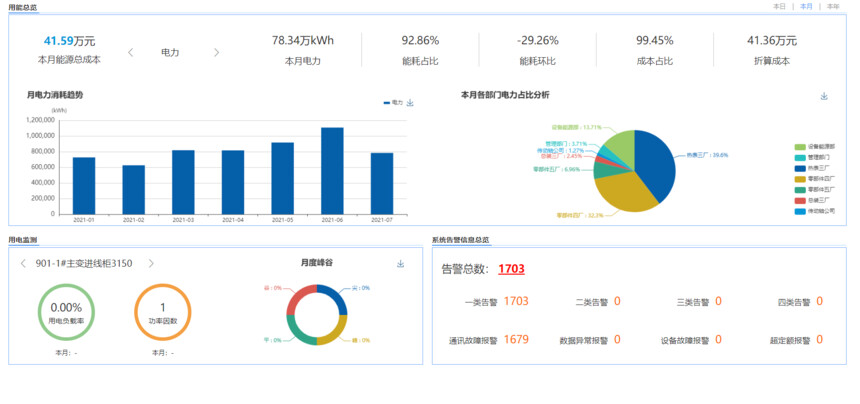The height and width of the screenshot is (404, 860).
Task: Click the tallest 2021-06 bar
Action: [332, 171]
